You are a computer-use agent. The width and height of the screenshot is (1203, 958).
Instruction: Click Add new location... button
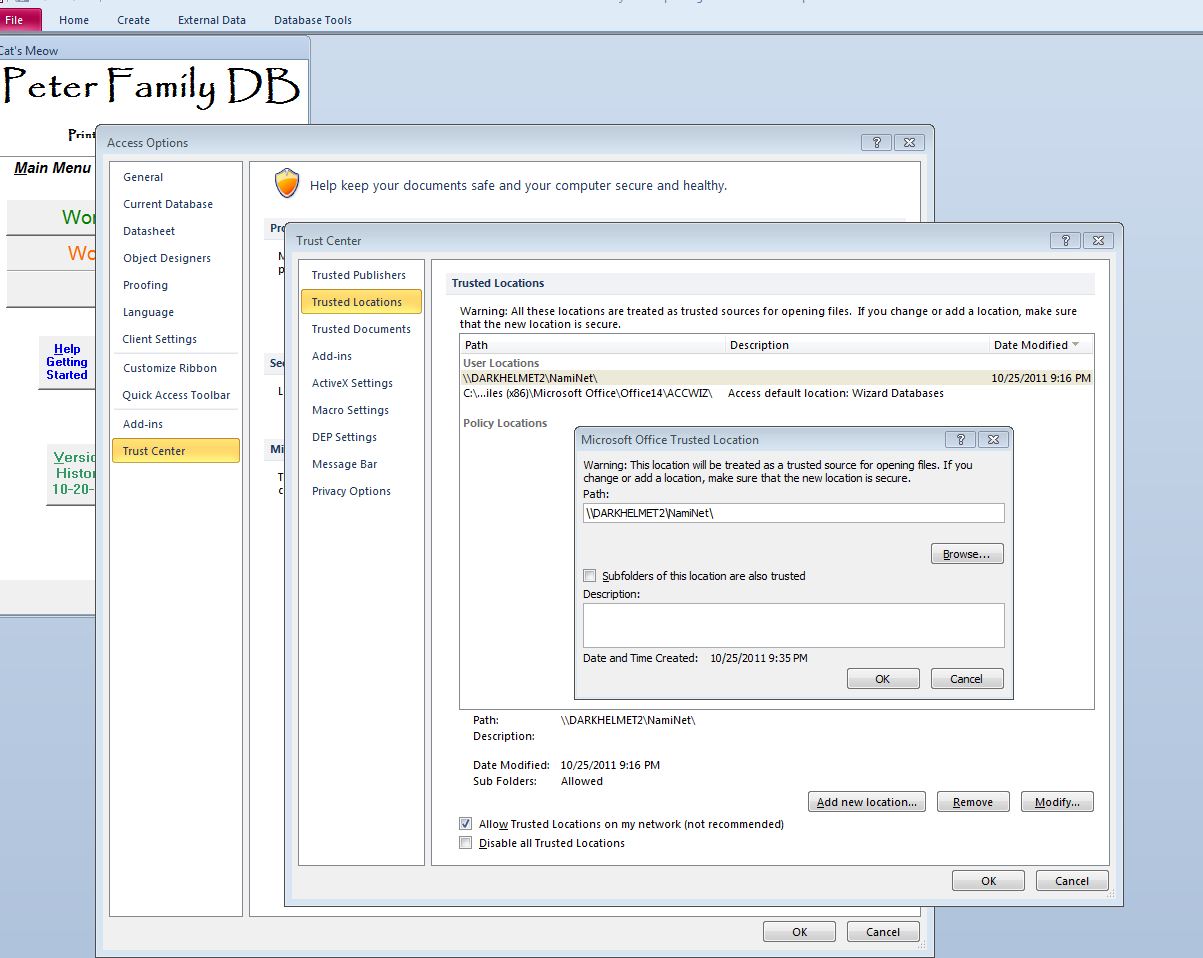pyautogui.click(x=867, y=802)
